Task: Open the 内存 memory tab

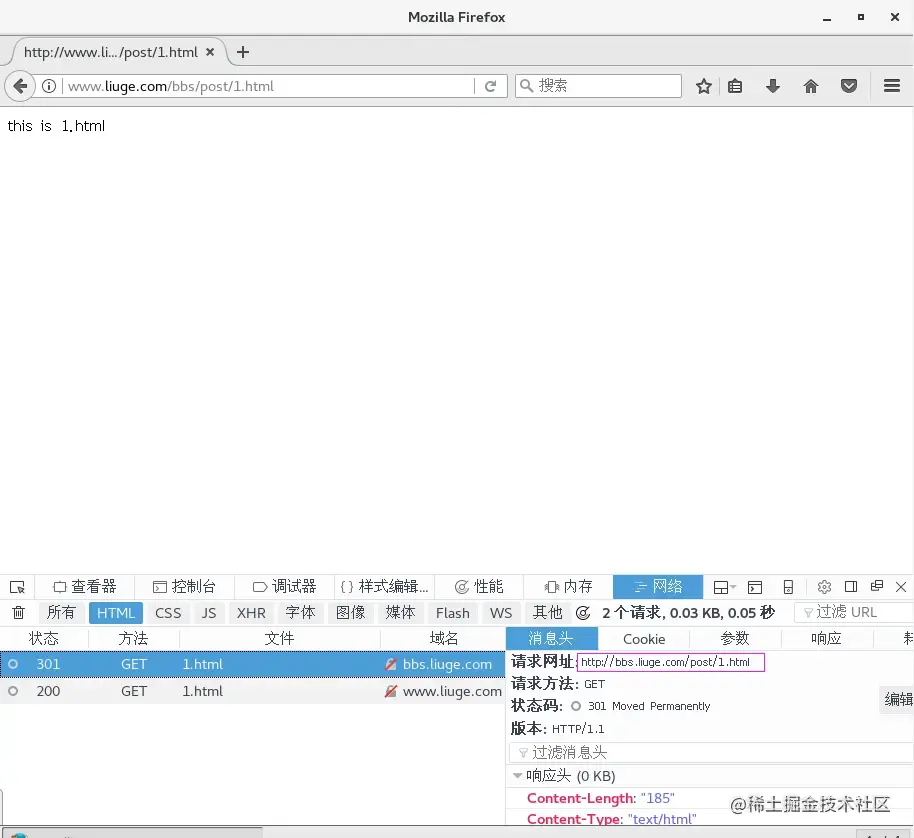Action: click(x=568, y=587)
